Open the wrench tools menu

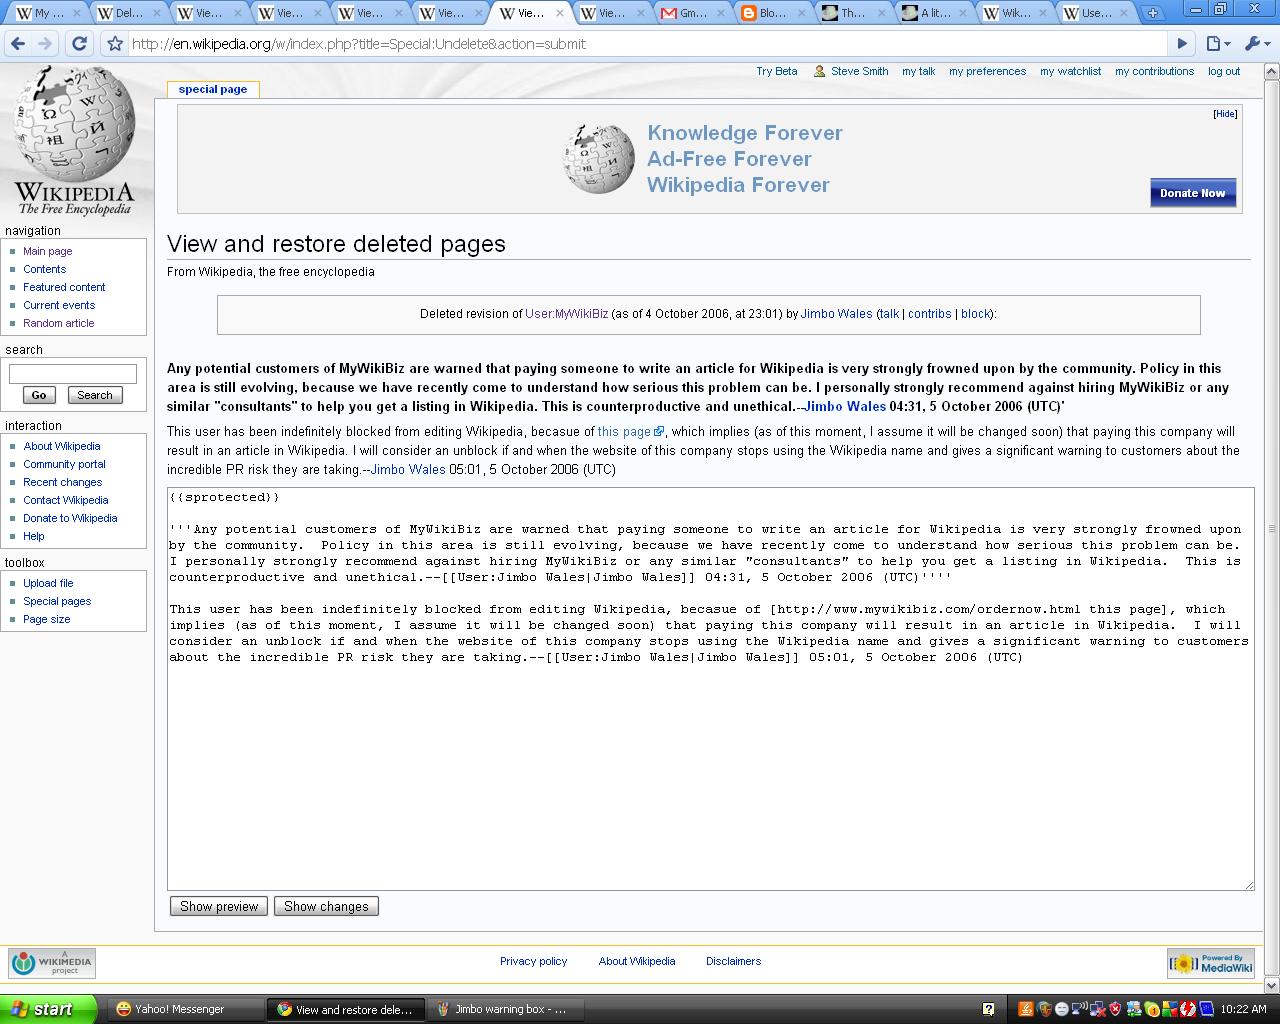pyautogui.click(x=1255, y=44)
